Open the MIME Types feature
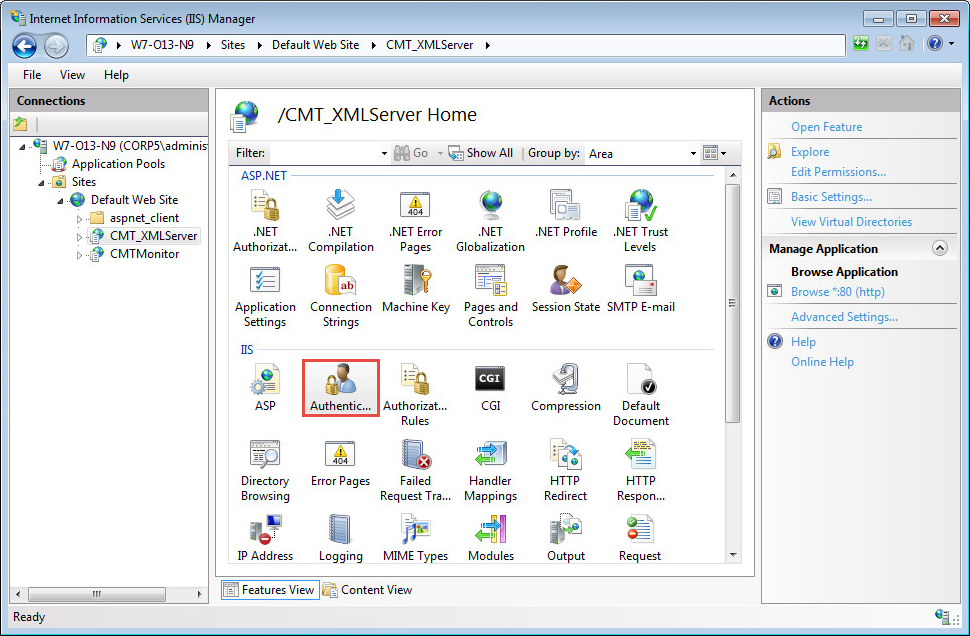This screenshot has height=636, width=970. 415,538
